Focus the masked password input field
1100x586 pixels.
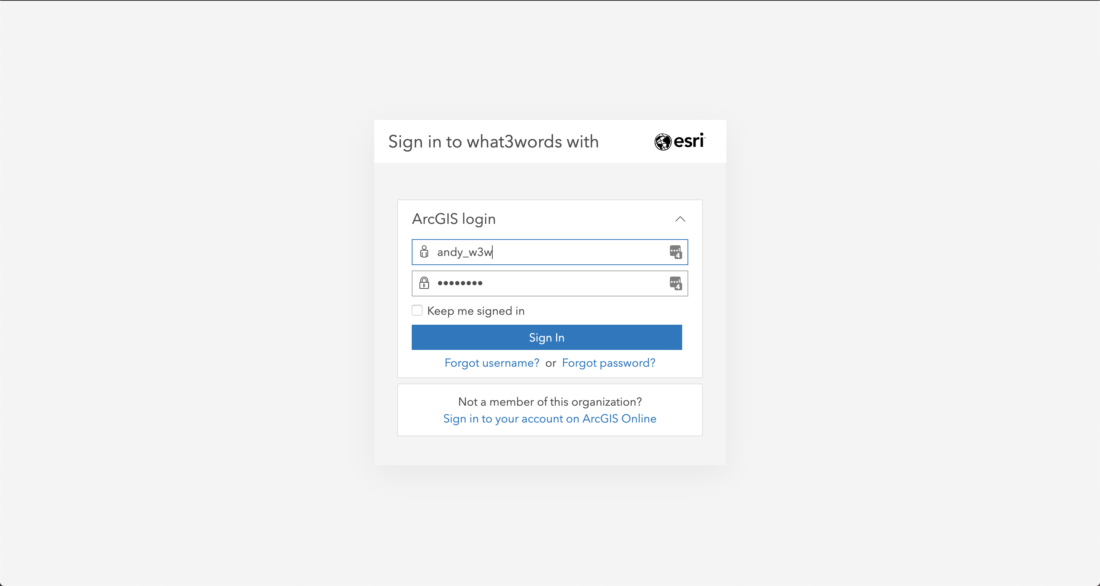(549, 284)
